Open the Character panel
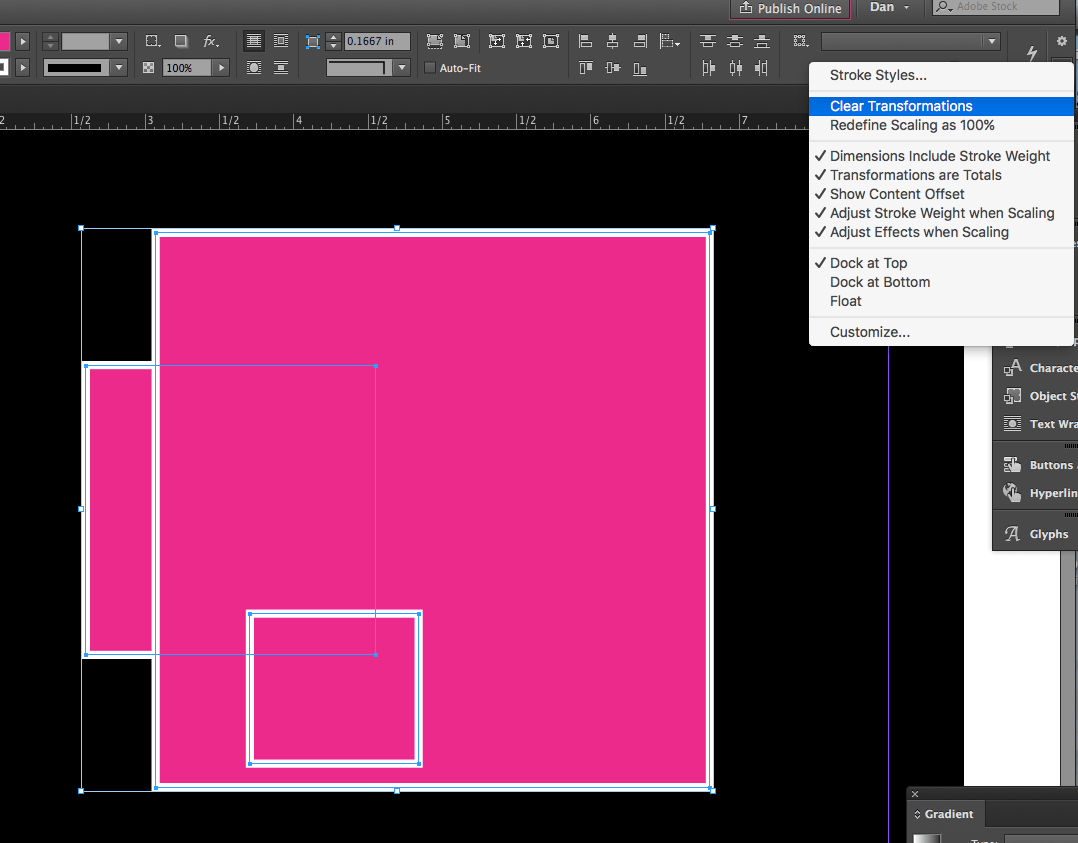The width and height of the screenshot is (1078, 843). 1042,367
